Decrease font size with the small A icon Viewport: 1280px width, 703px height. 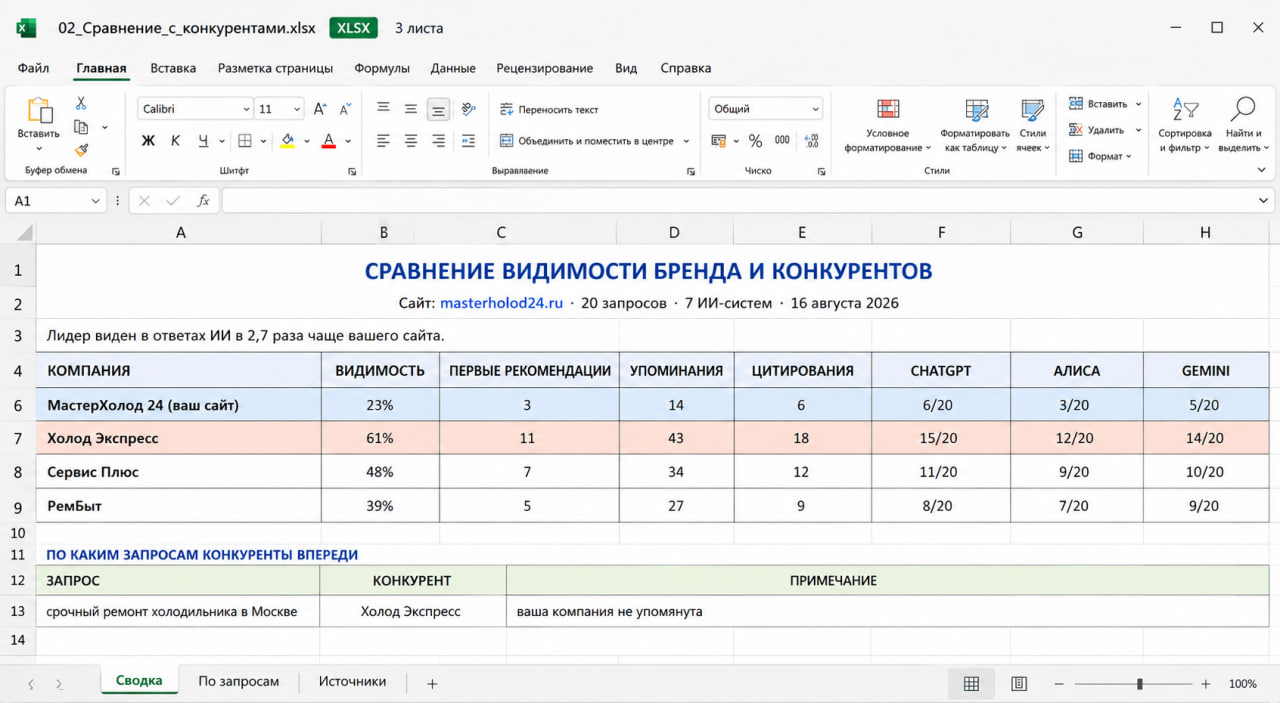click(345, 109)
